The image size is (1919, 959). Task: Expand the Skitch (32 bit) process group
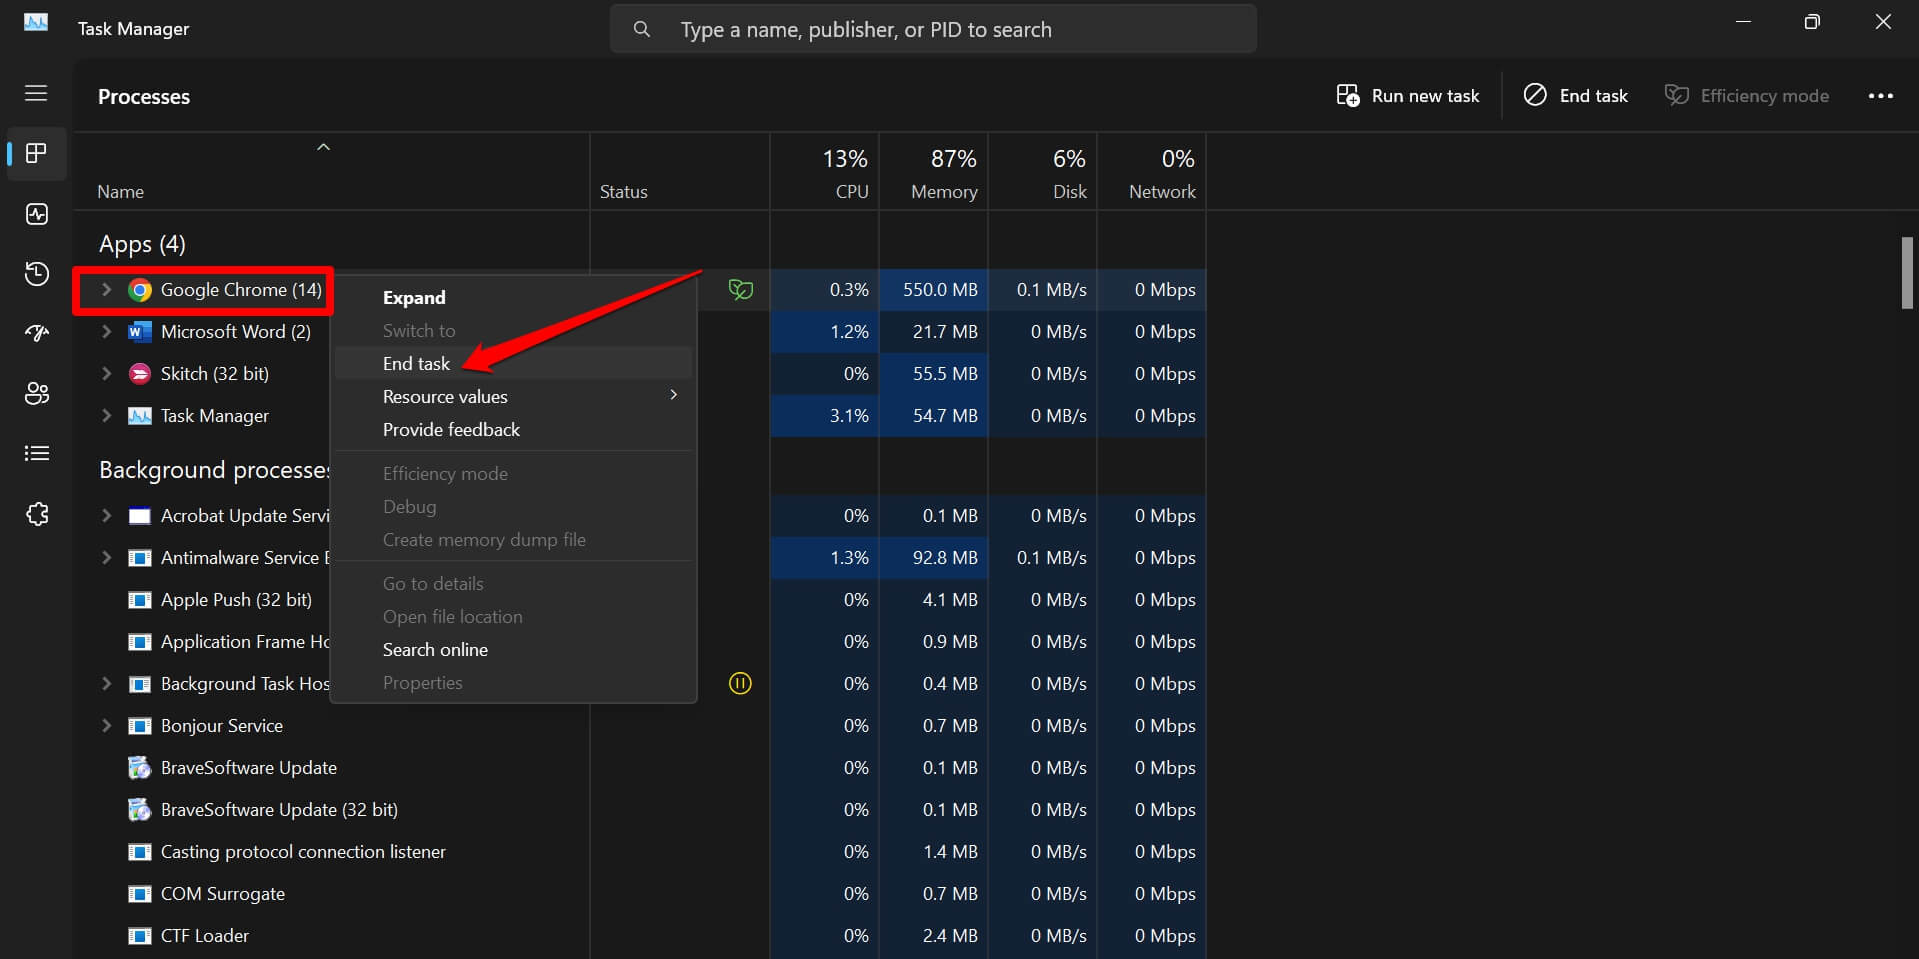click(x=106, y=374)
